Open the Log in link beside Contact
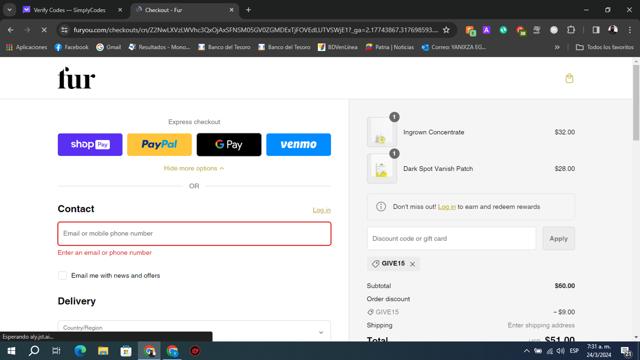This screenshot has width=640, height=360. [x=322, y=210]
